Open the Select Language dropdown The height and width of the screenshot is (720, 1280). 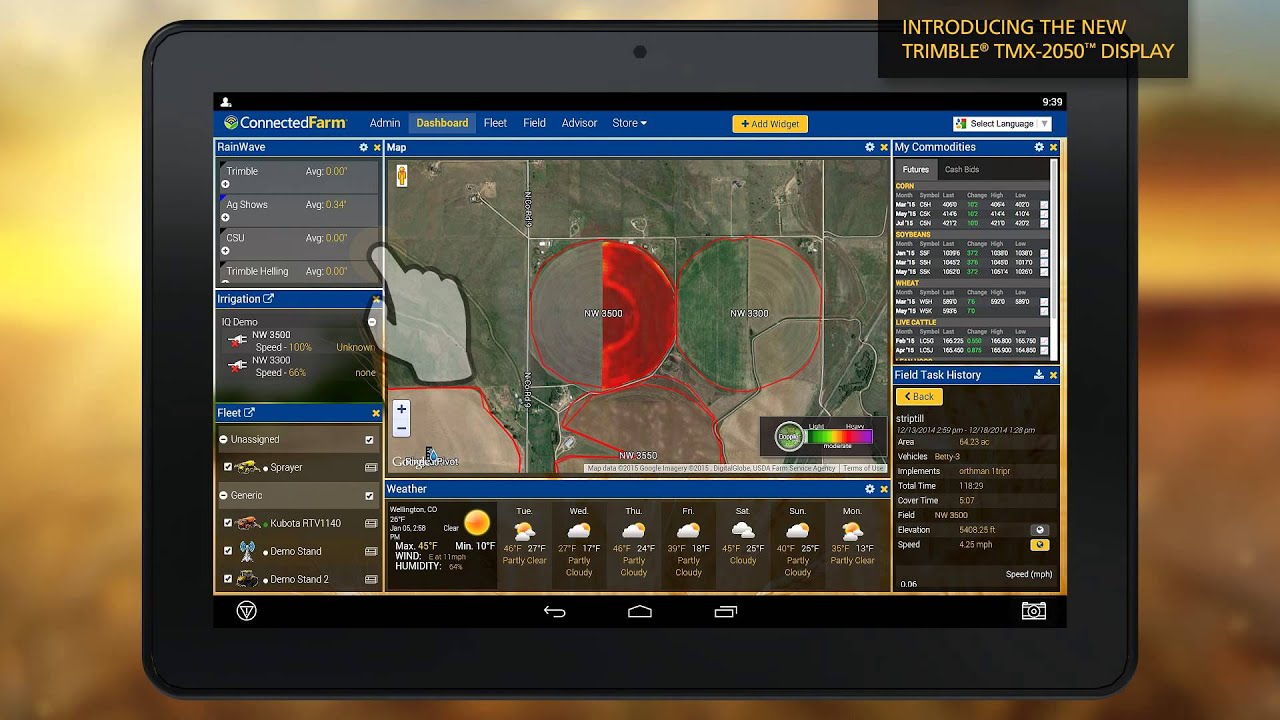click(1002, 124)
